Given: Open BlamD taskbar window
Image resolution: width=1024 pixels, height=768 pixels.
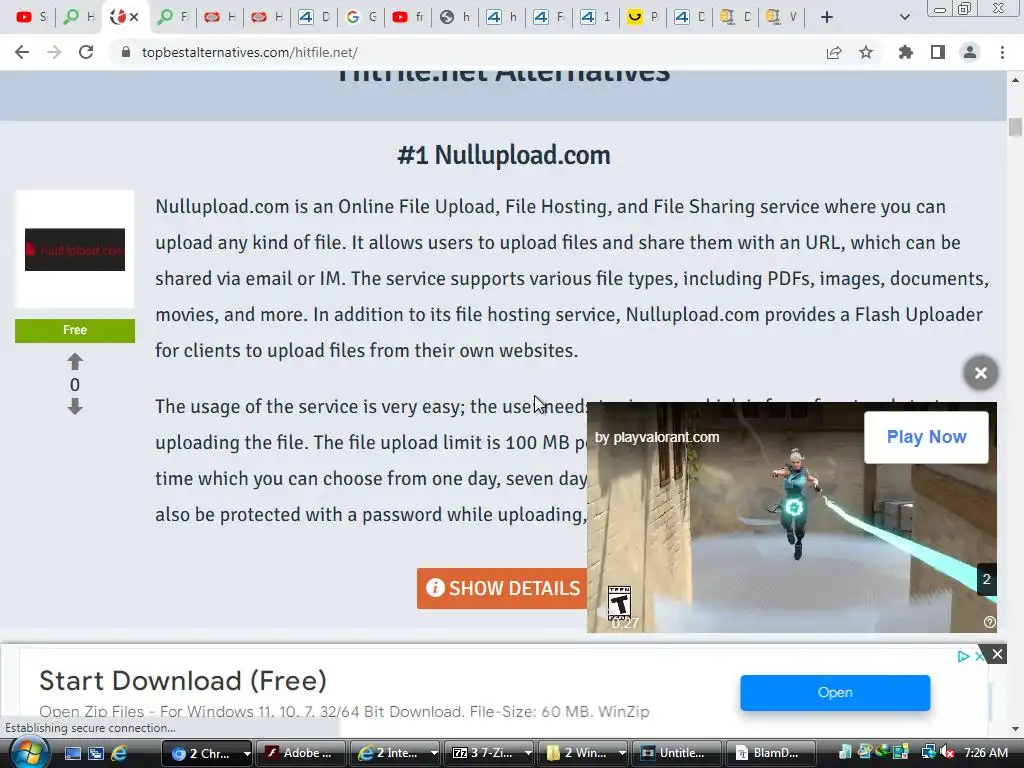Looking at the screenshot, I should (x=771, y=753).
